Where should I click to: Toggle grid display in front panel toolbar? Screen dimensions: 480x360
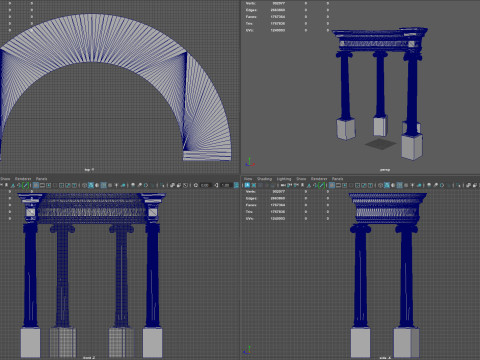pos(35,185)
